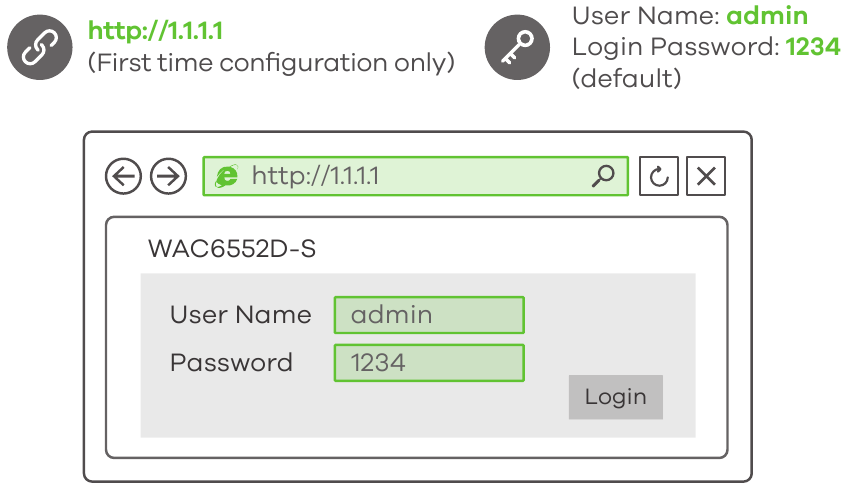
Task: Click the http://1.1.1.1 address bar field
Action: pyautogui.click(x=415, y=177)
